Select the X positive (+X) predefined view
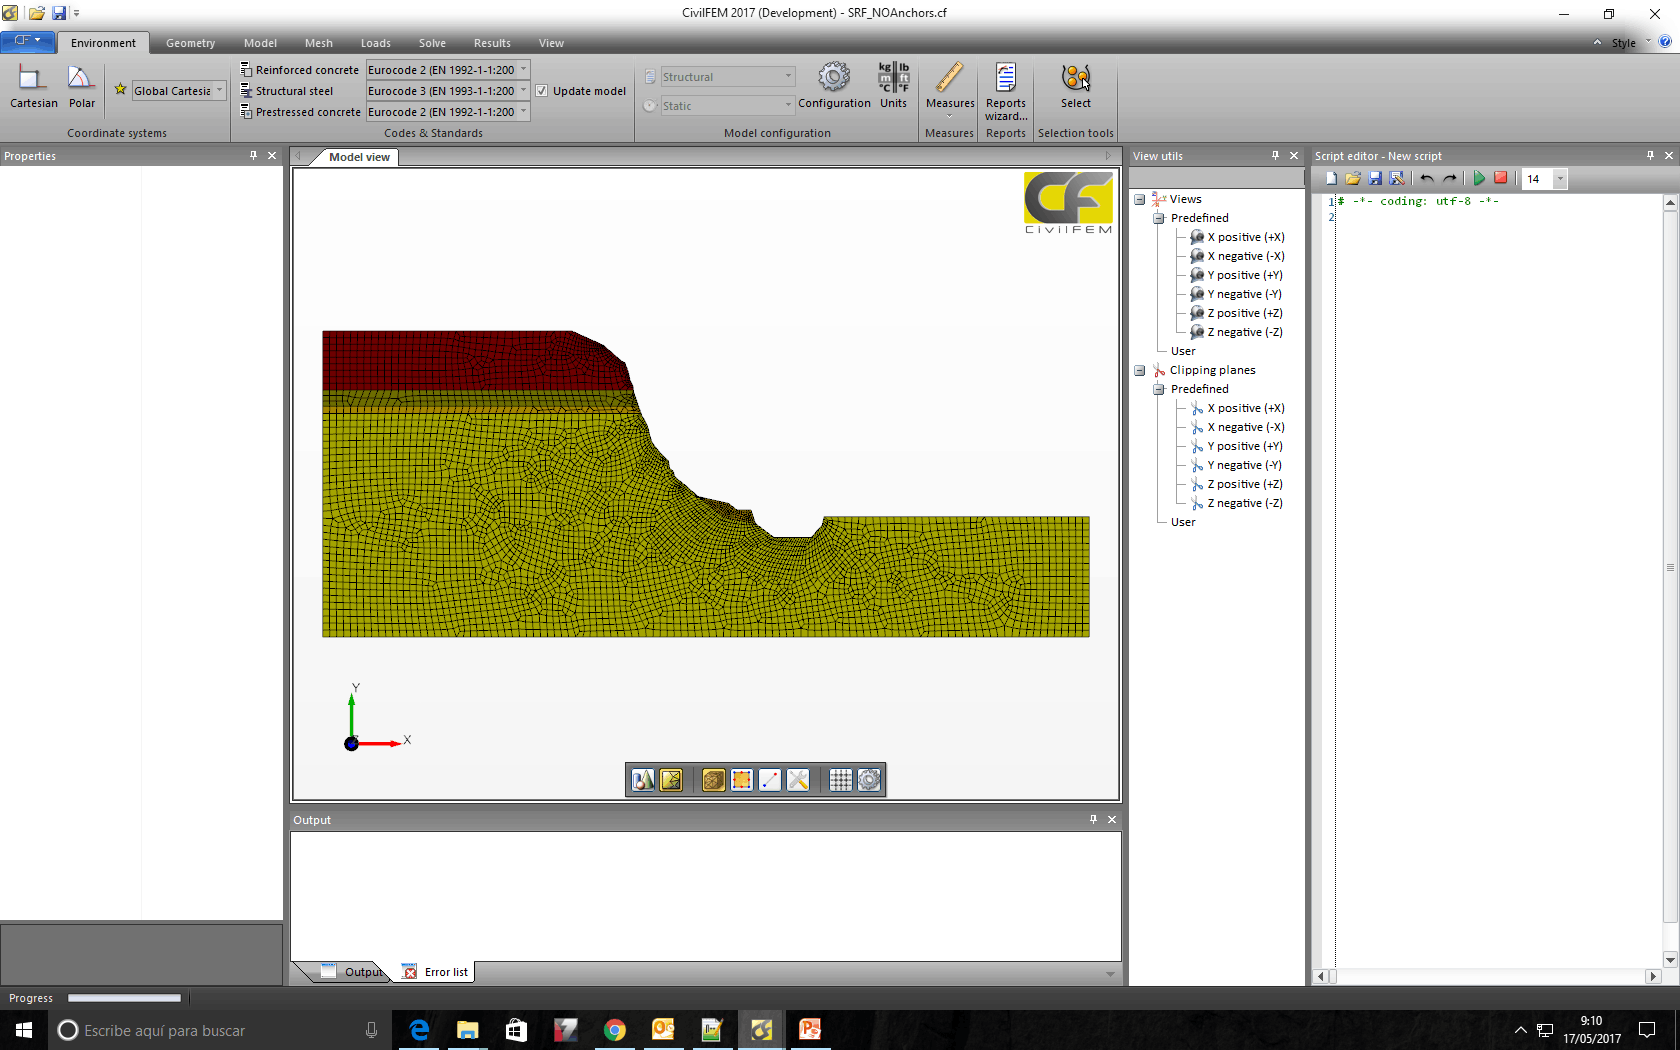Viewport: 1680px width, 1050px height. click(x=1245, y=238)
